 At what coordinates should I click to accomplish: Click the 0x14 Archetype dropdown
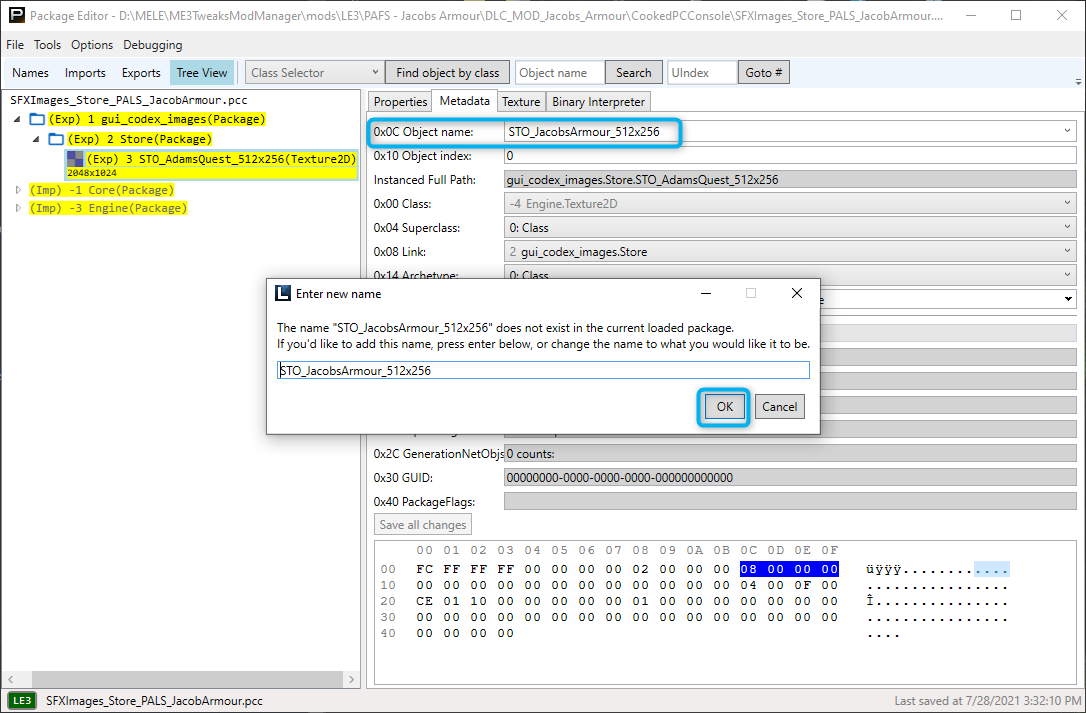tap(790, 273)
